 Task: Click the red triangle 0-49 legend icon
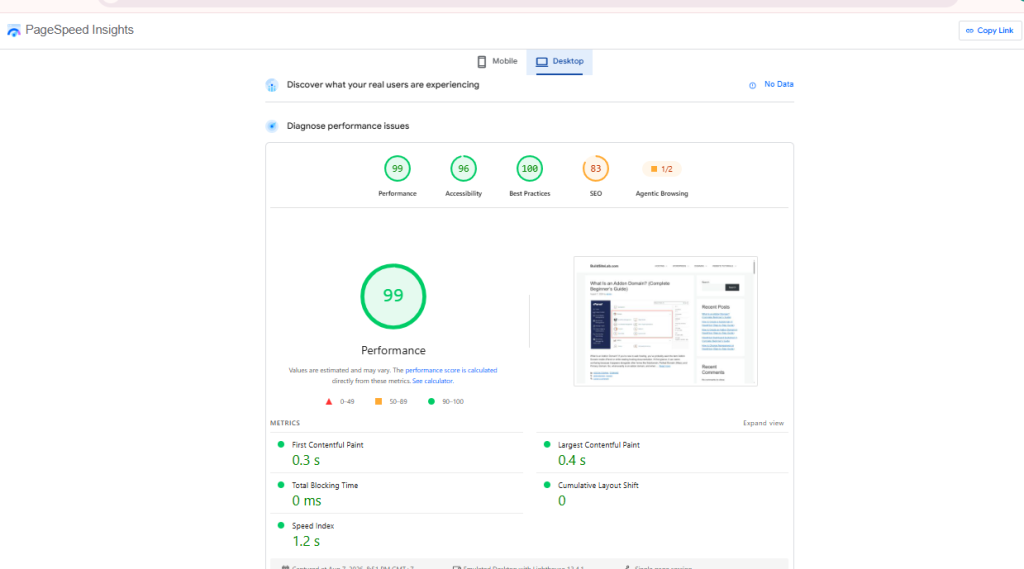click(328, 402)
